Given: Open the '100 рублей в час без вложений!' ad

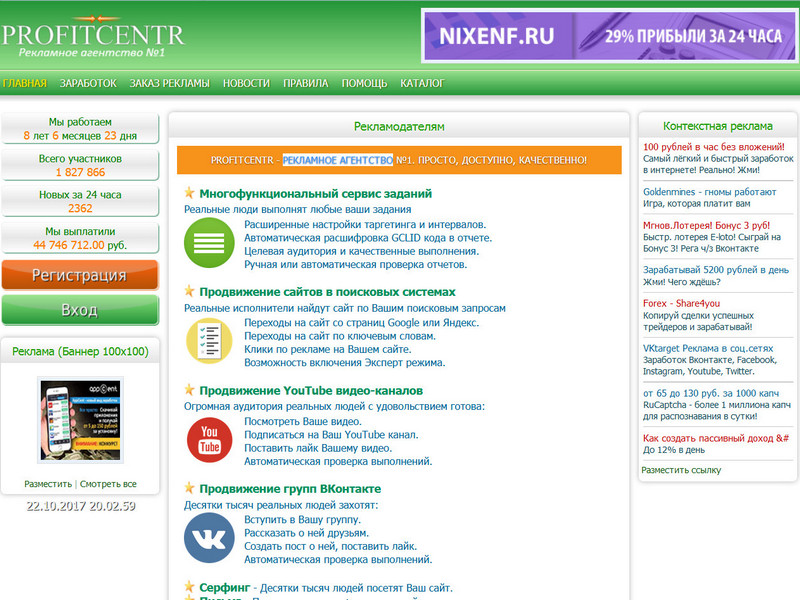Looking at the screenshot, I should point(714,147).
